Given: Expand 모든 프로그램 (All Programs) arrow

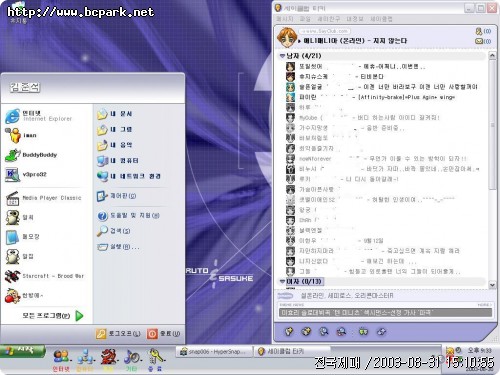Looking at the screenshot, I should [x=79, y=316].
